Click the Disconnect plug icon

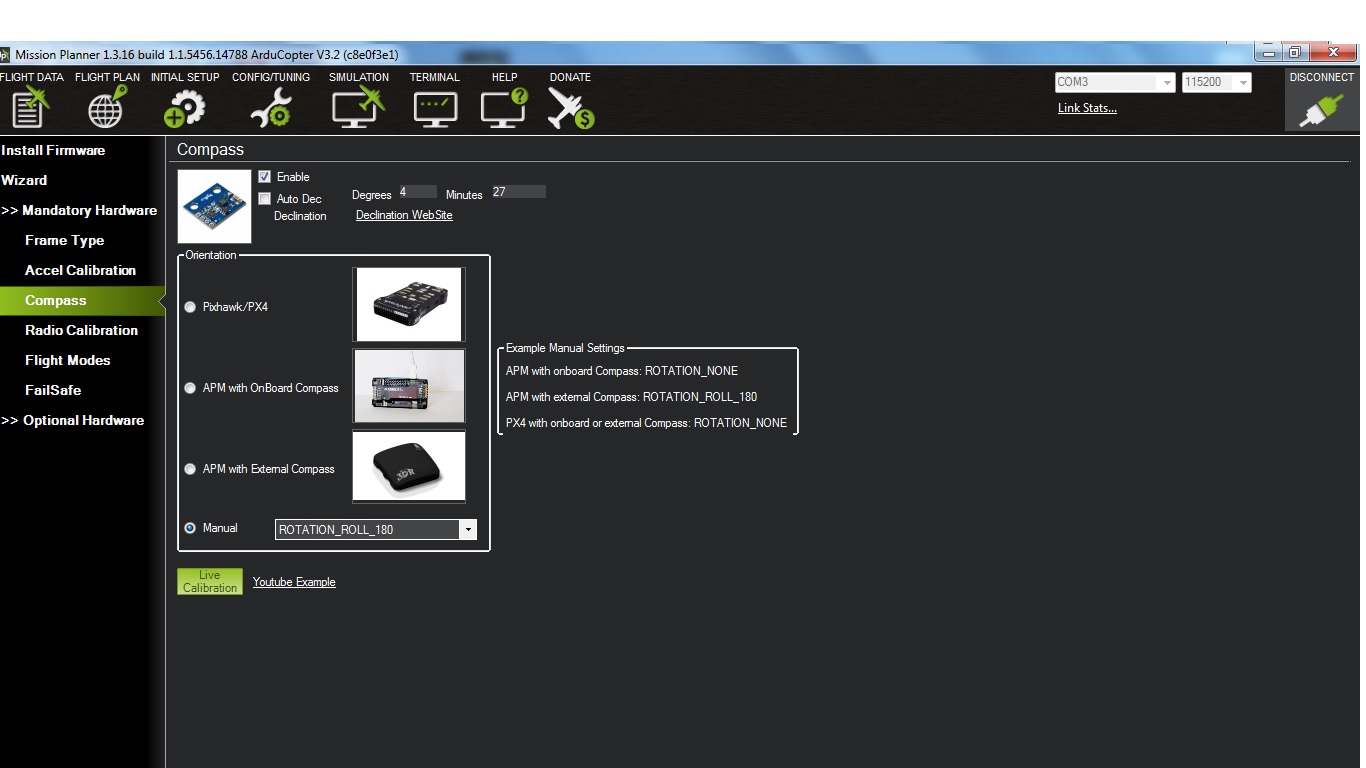(x=1321, y=110)
